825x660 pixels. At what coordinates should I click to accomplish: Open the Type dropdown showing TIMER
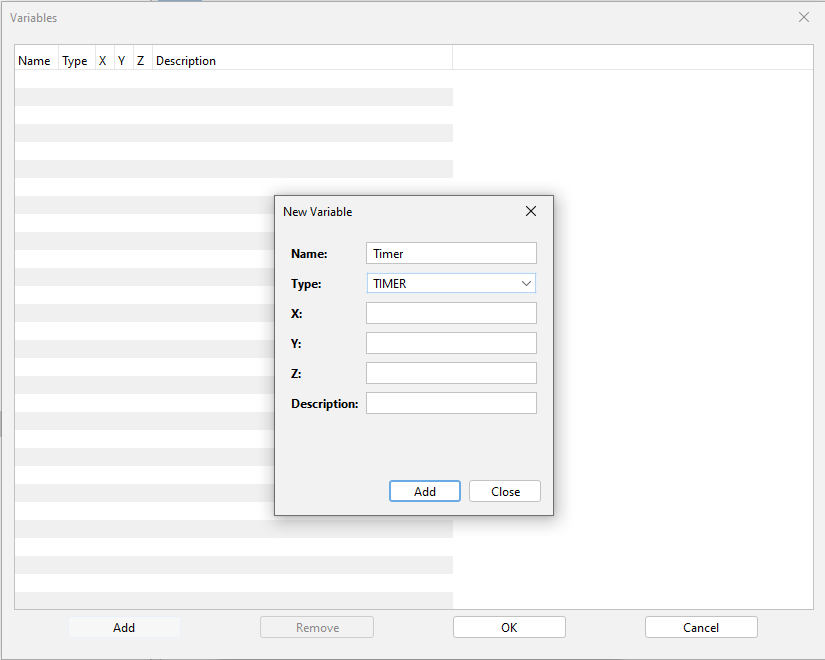[x=451, y=283]
